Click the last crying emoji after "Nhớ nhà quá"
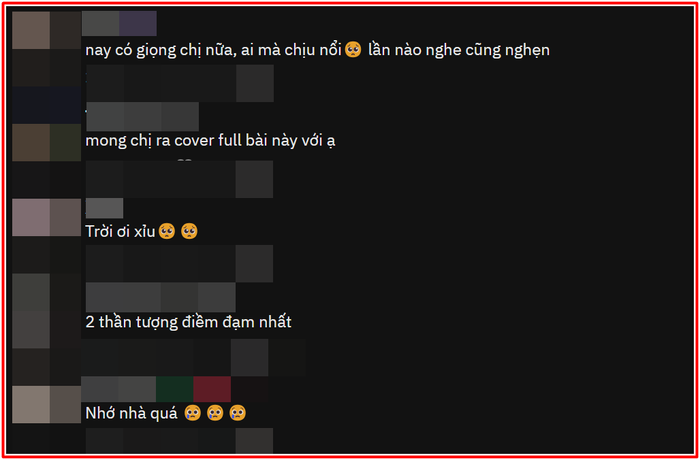The image size is (700, 460). pyautogui.click(x=238, y=413)
